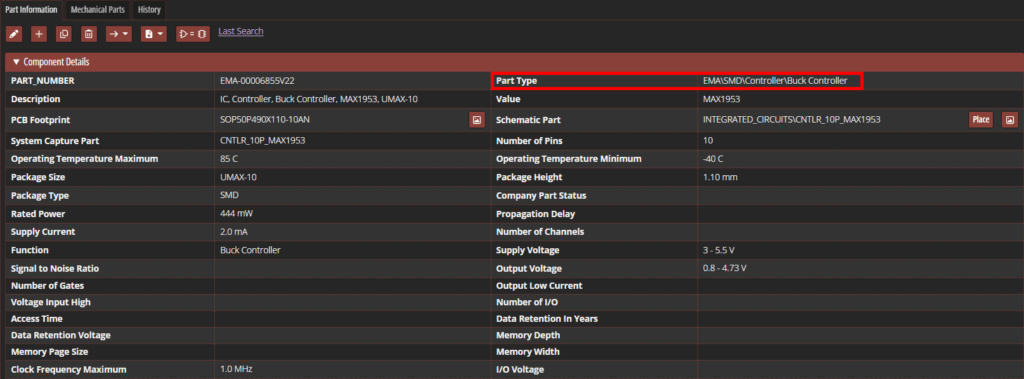Click the Output Low Current label
The image size is (1024, 379).
pos(539,286)
